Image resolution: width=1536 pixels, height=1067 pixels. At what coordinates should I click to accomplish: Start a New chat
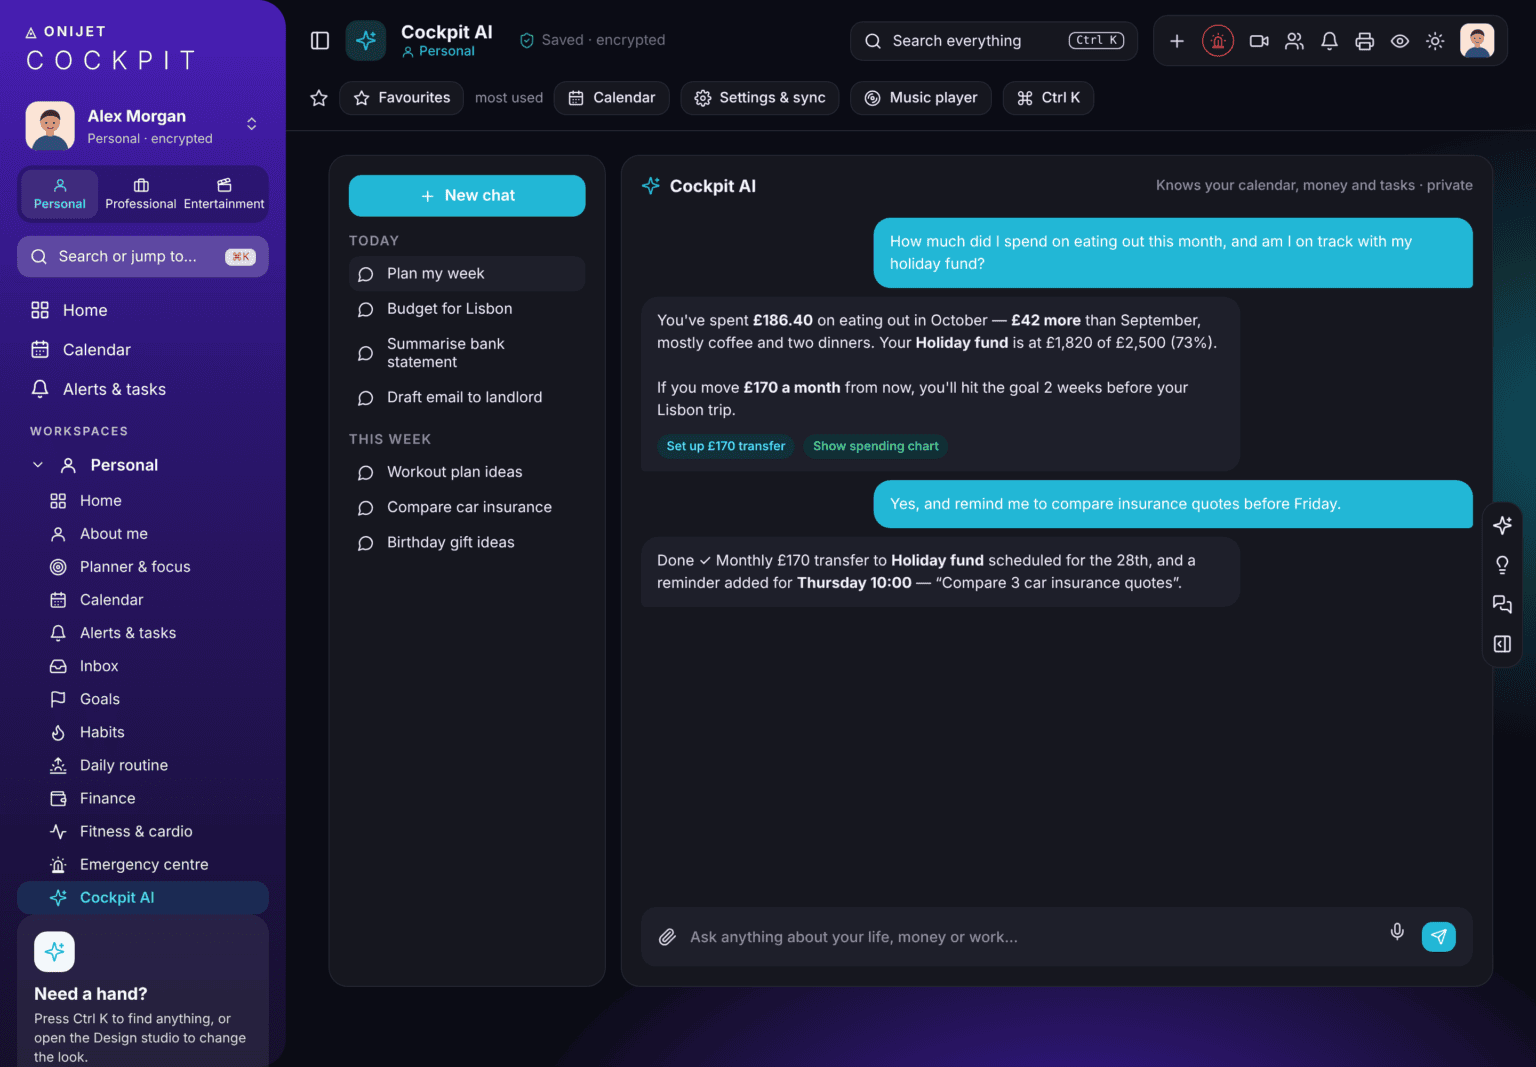(x=467, y=196)
